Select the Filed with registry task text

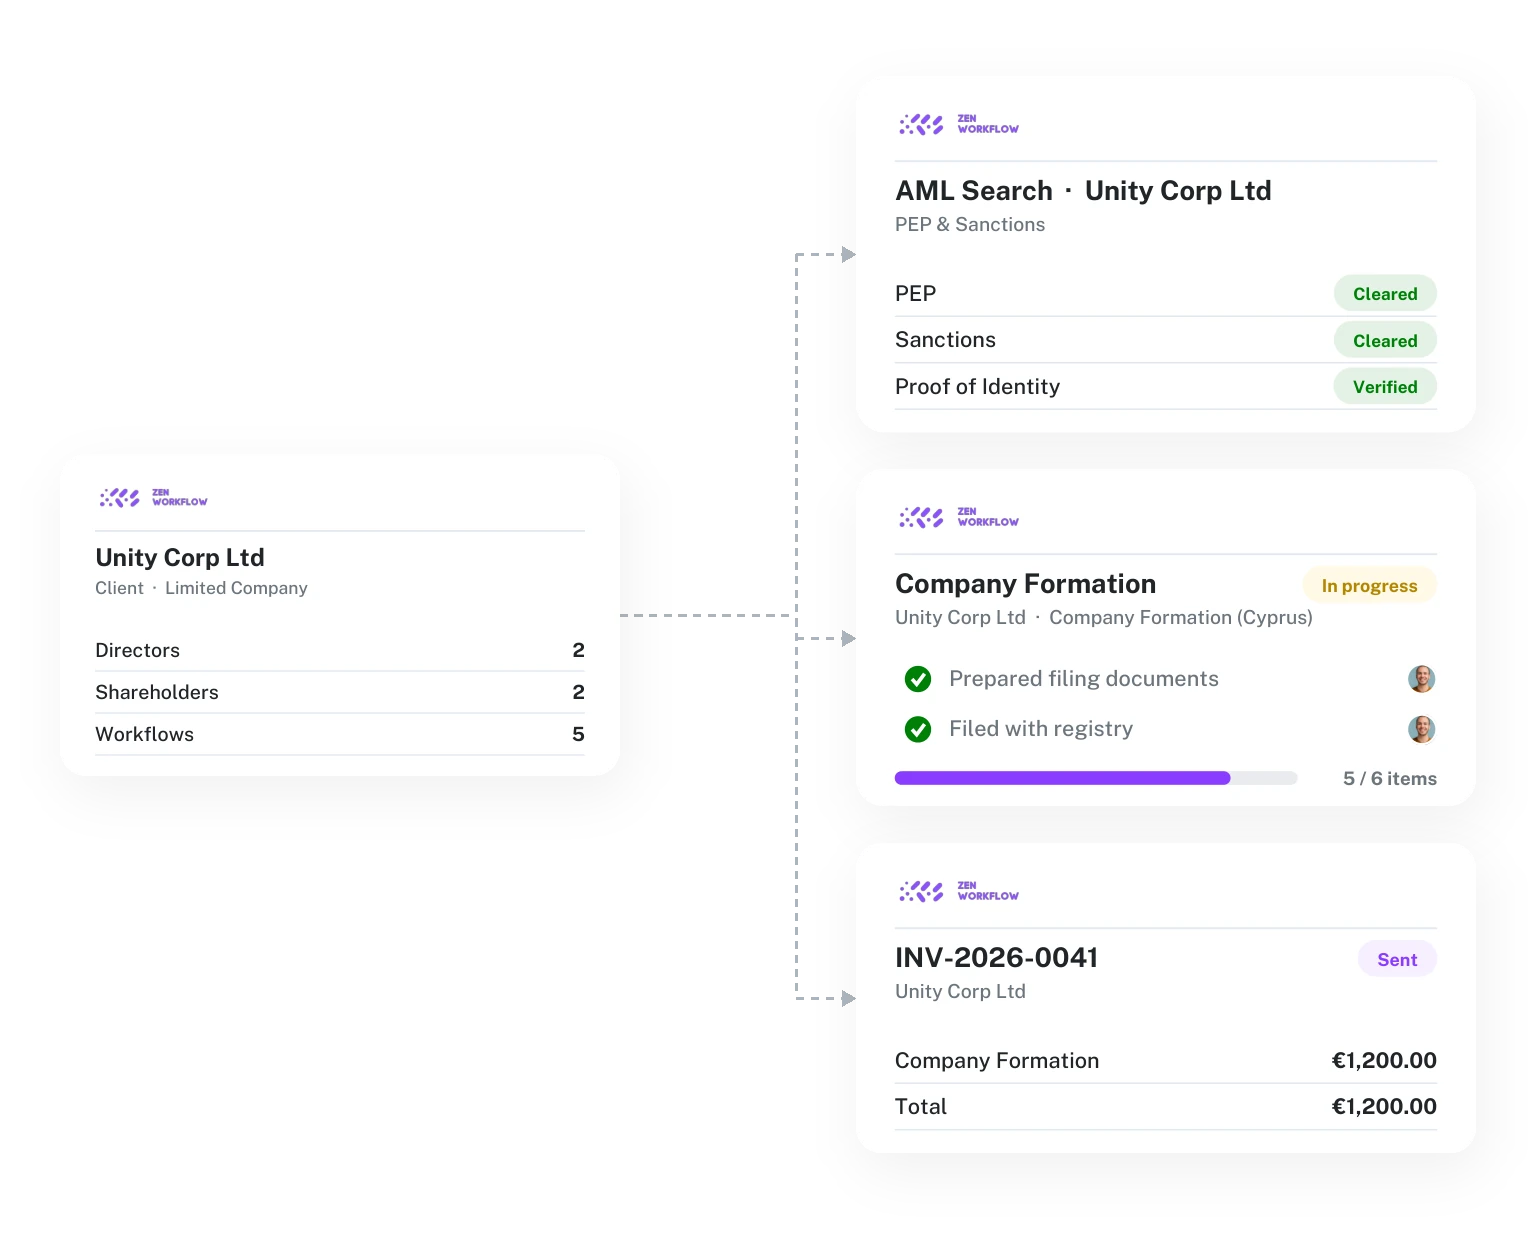click(1041, 729)
